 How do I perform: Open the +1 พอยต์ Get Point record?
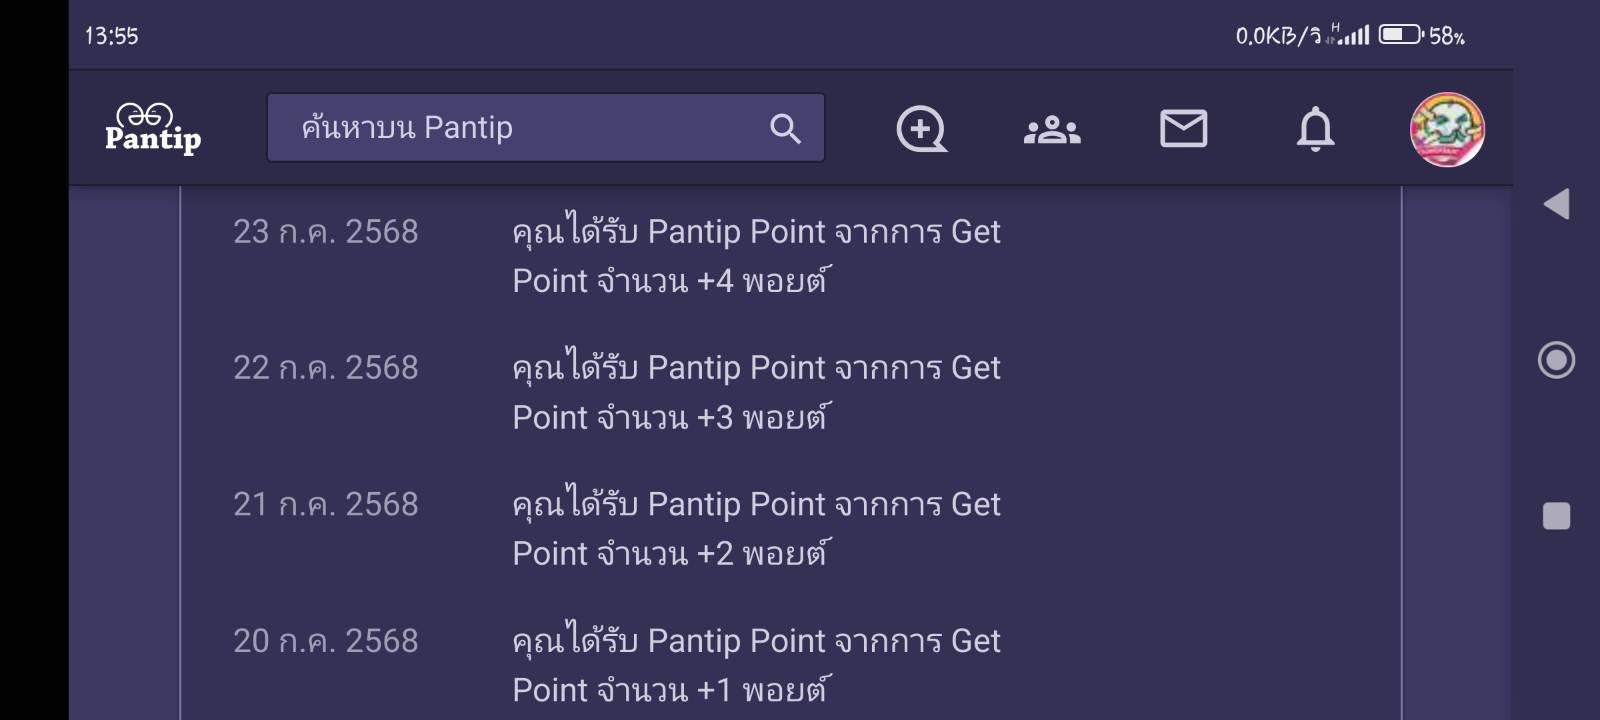pos(756,664)
